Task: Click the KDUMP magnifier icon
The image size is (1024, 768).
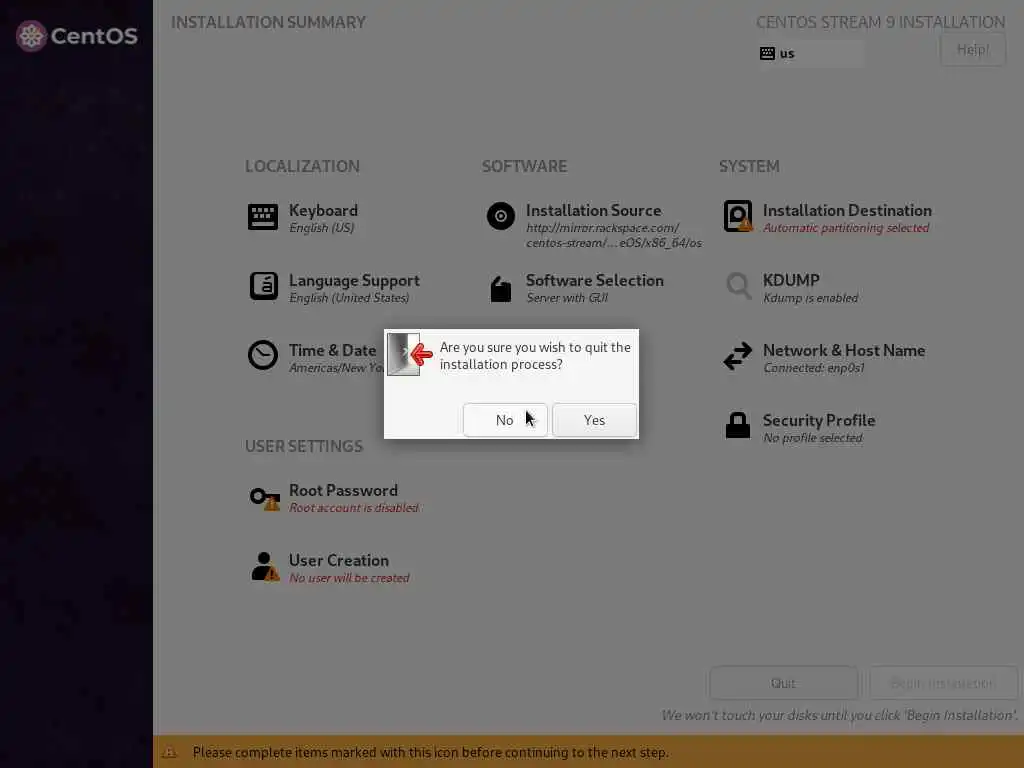Action: pyautogui.click(x=739, y=286)
